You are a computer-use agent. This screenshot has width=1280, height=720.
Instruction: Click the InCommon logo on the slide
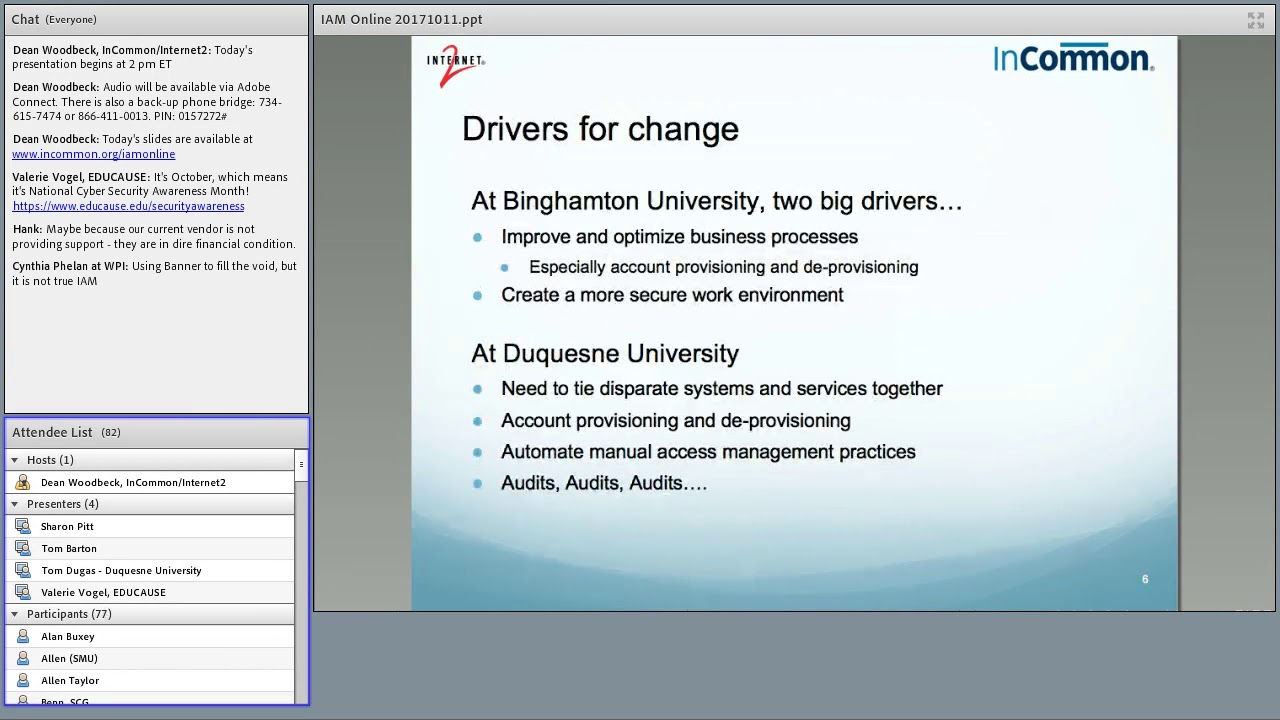[1073, 58]
